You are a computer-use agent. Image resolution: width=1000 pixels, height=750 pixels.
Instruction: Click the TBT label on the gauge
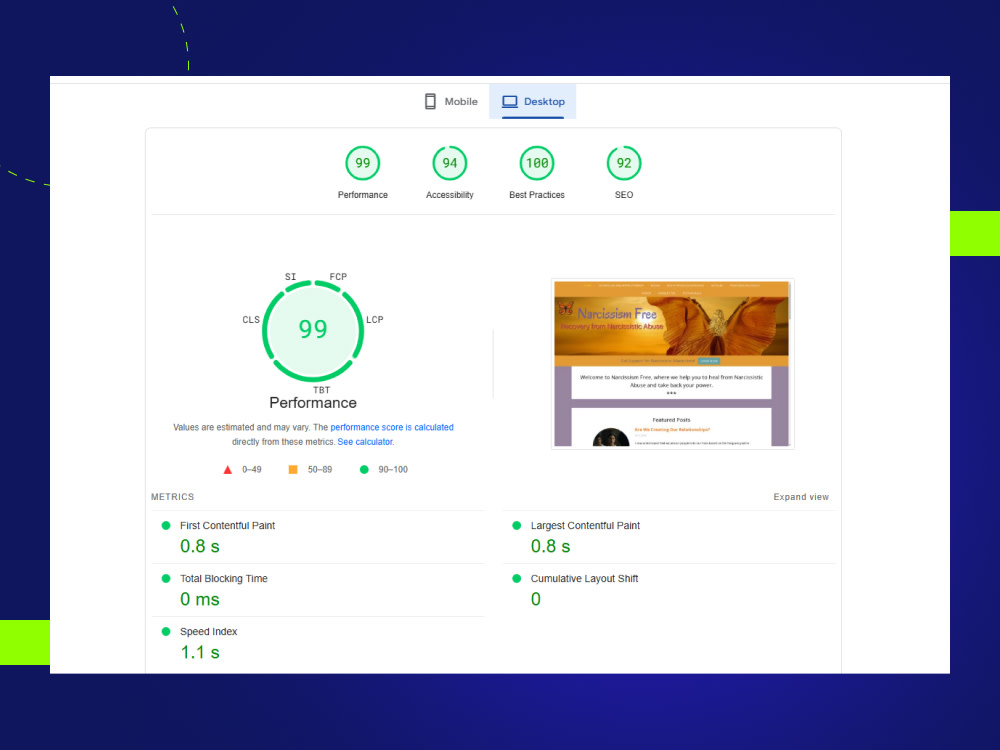pyautogui.click(x=321, y=390)
